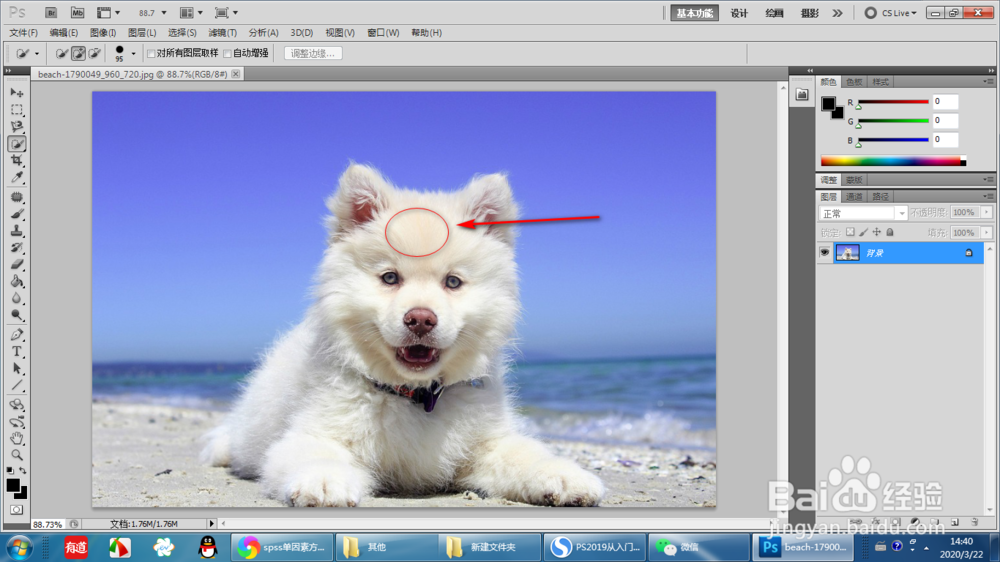Toggle lock position icon
This screenshot has width=1000, height=562.
point(876,232)
